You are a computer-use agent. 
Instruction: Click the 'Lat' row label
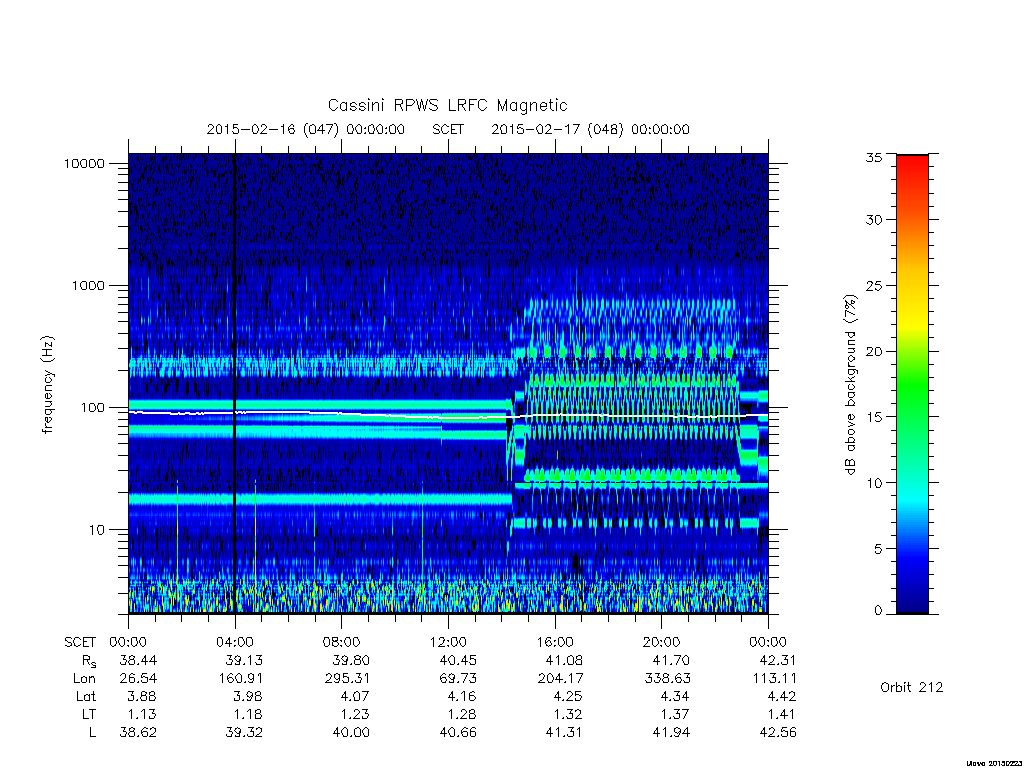click(86, 696)
